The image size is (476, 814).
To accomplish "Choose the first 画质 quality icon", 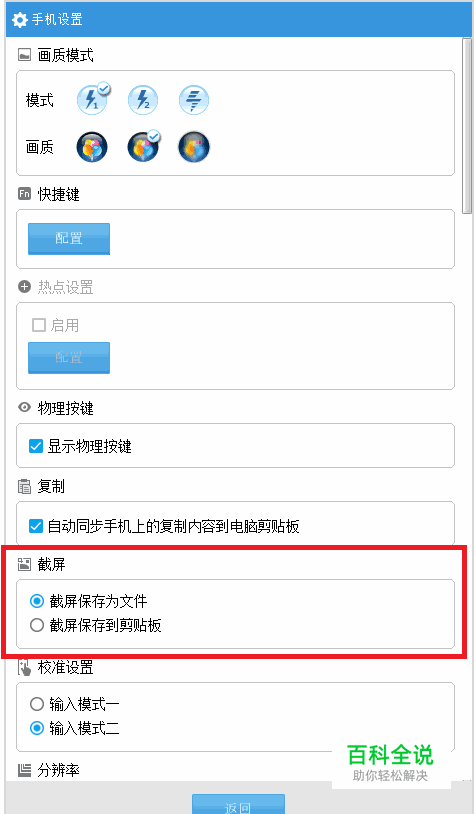I will (92, 147).
